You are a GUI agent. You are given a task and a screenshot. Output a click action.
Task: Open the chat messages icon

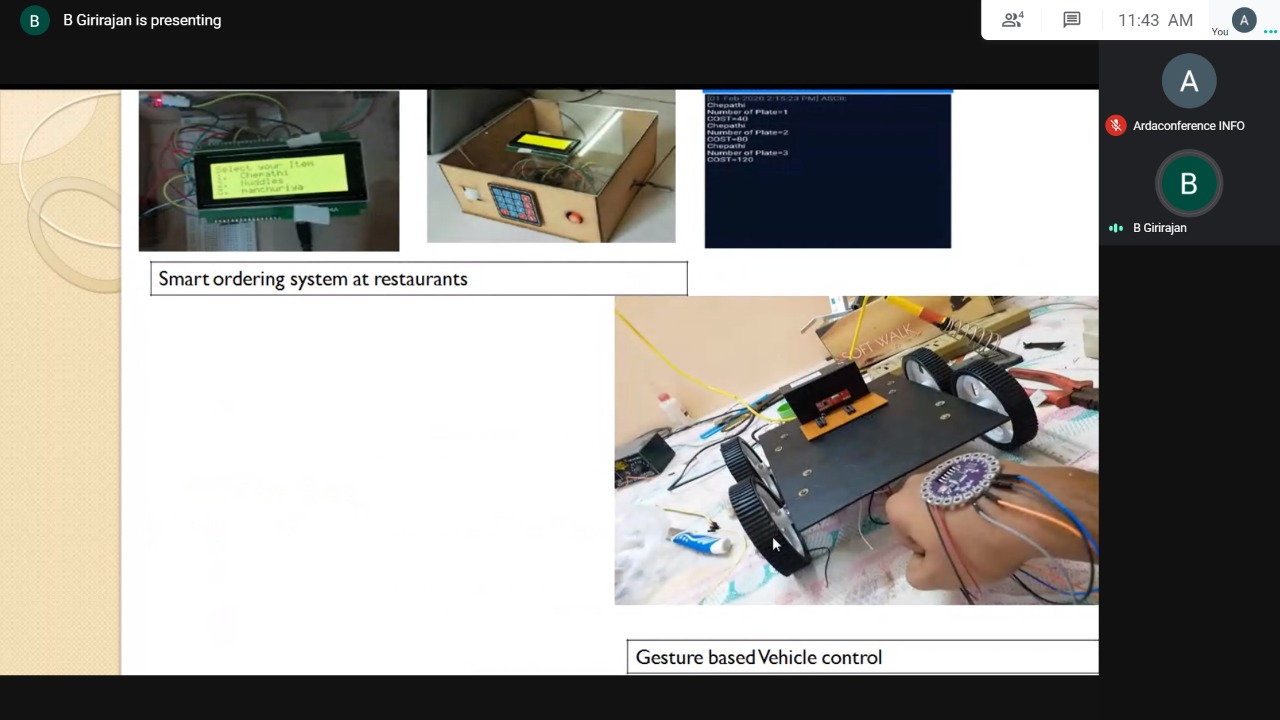1072,20
